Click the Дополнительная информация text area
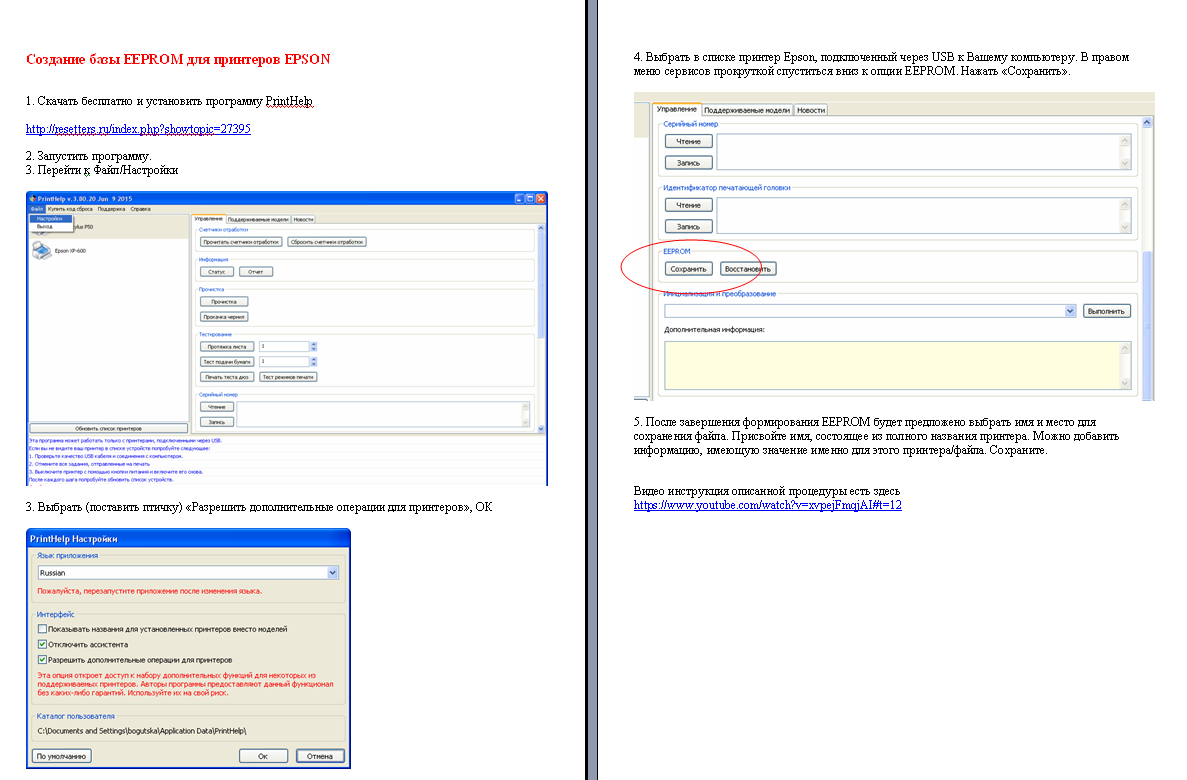The width and height of the screenshot is (1187, 780). click(x=897, y=366)
